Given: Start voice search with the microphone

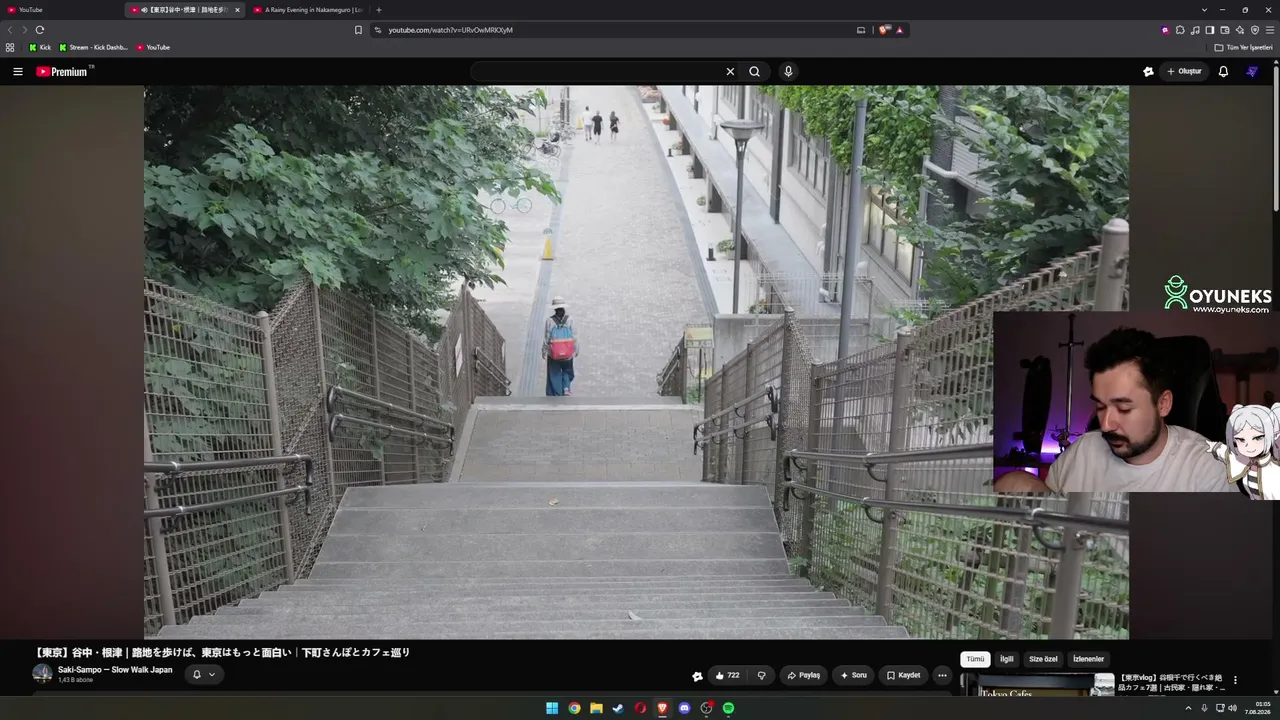Looking at the screenshot, I should coord(788,72).
